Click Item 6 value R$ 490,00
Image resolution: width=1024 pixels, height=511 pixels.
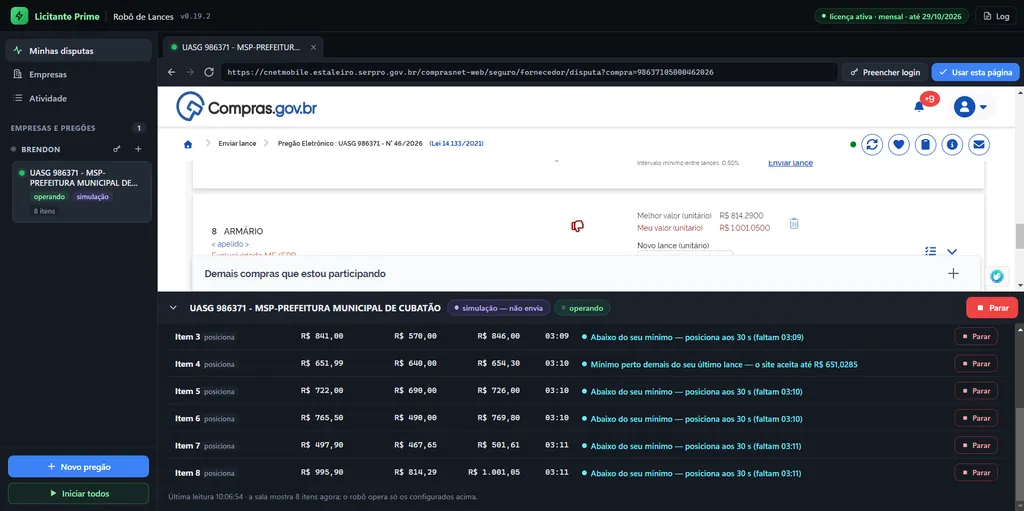pyautogui.click(x=415, y=419)
